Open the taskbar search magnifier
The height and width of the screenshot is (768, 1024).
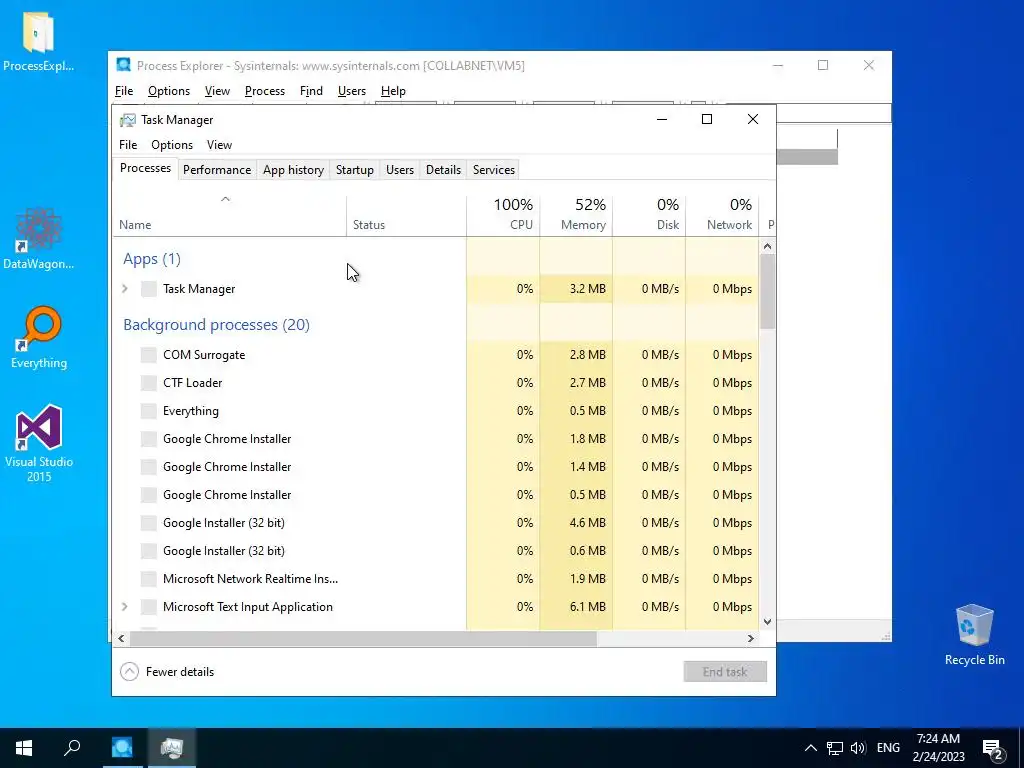[72, 748]
